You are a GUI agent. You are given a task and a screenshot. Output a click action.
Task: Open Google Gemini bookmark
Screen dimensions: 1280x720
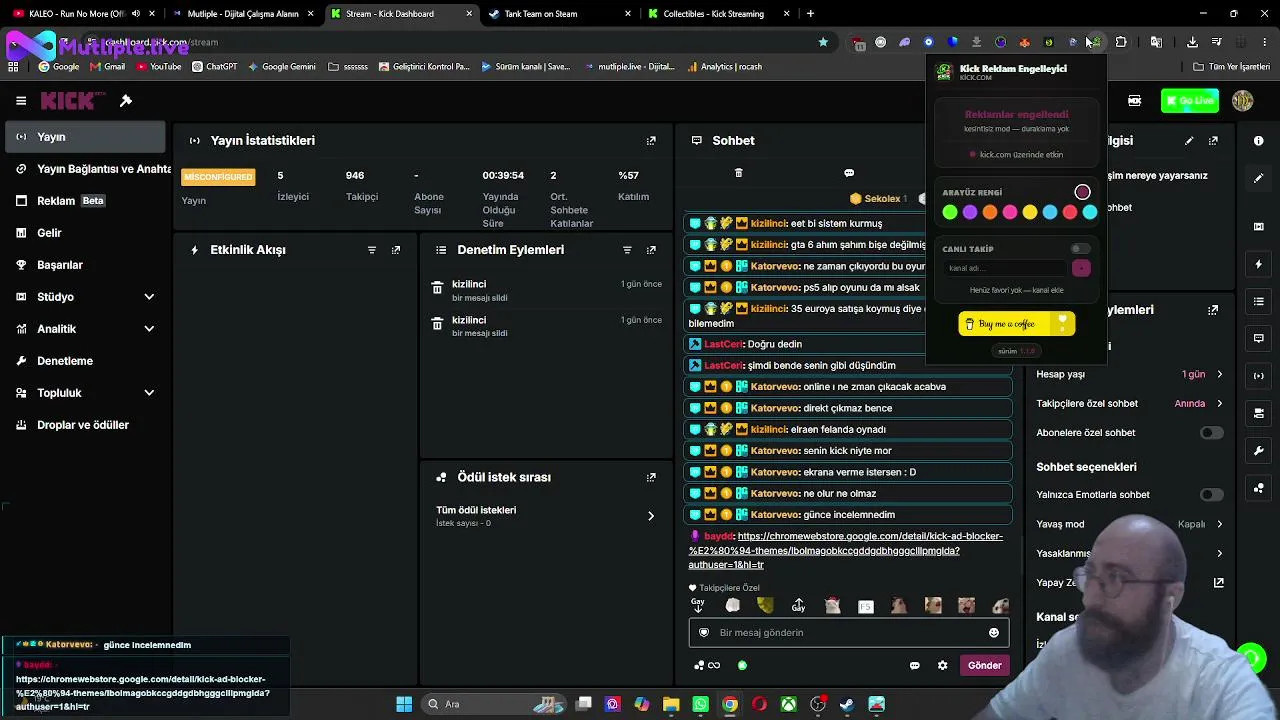click(281, 67)
